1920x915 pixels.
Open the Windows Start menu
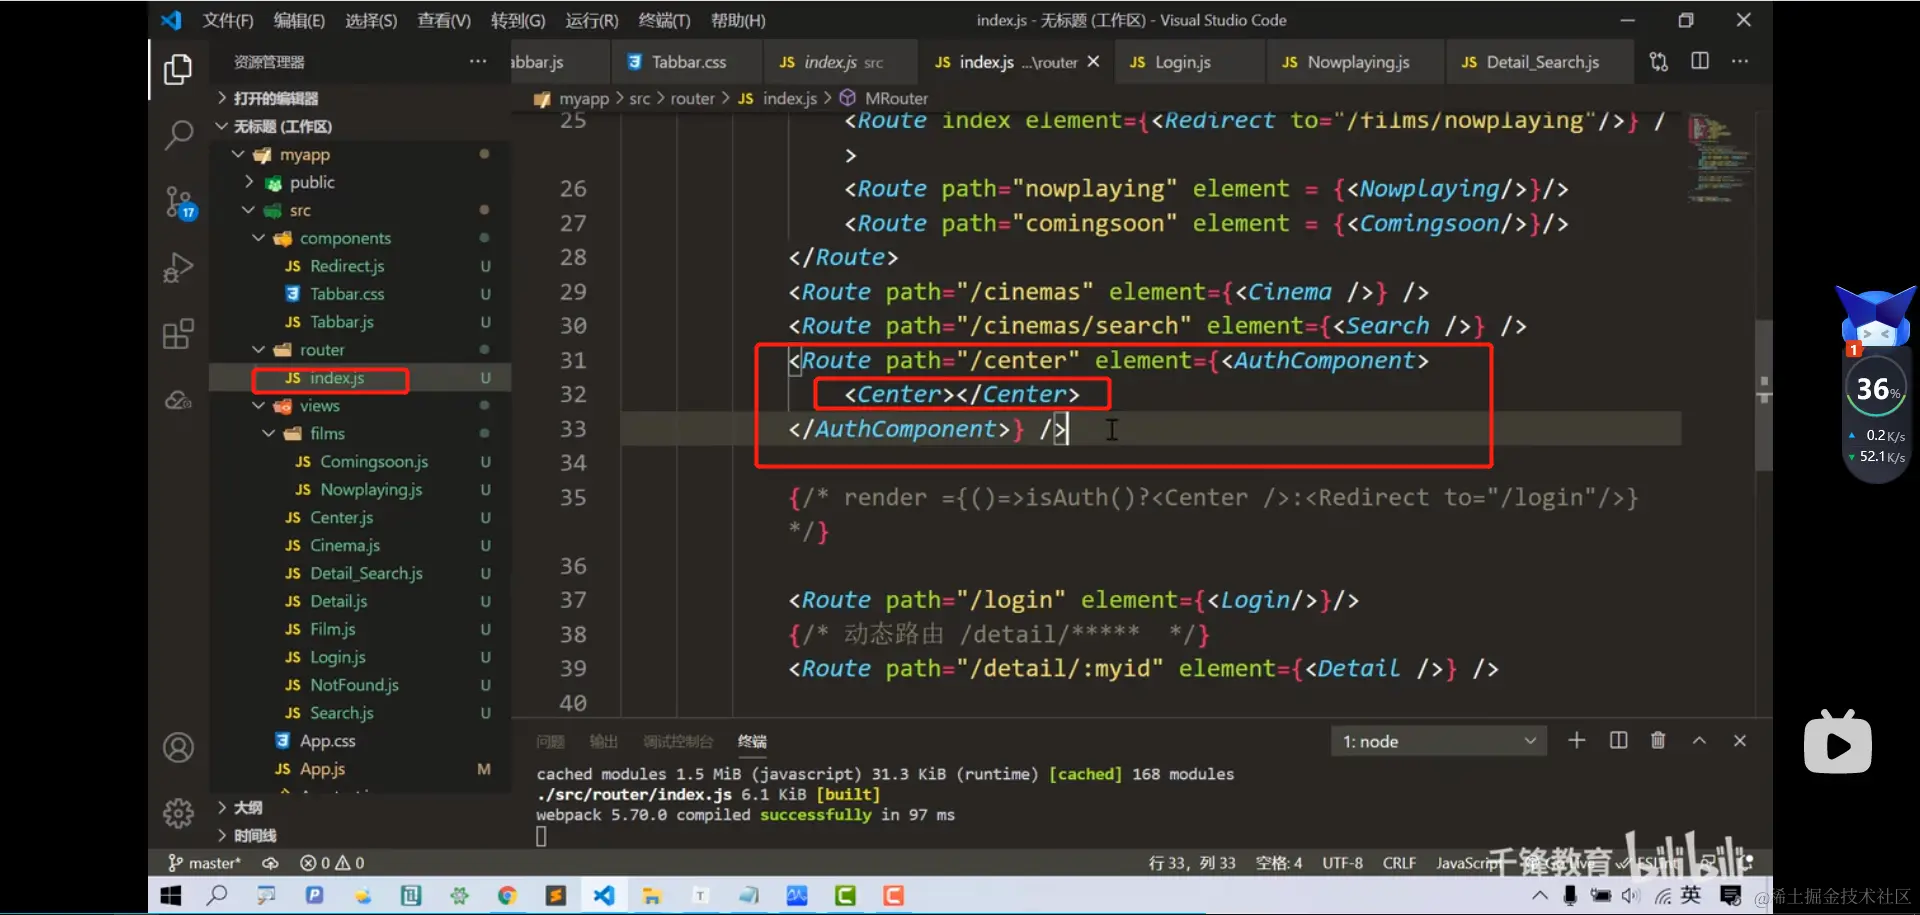(171, 896)
